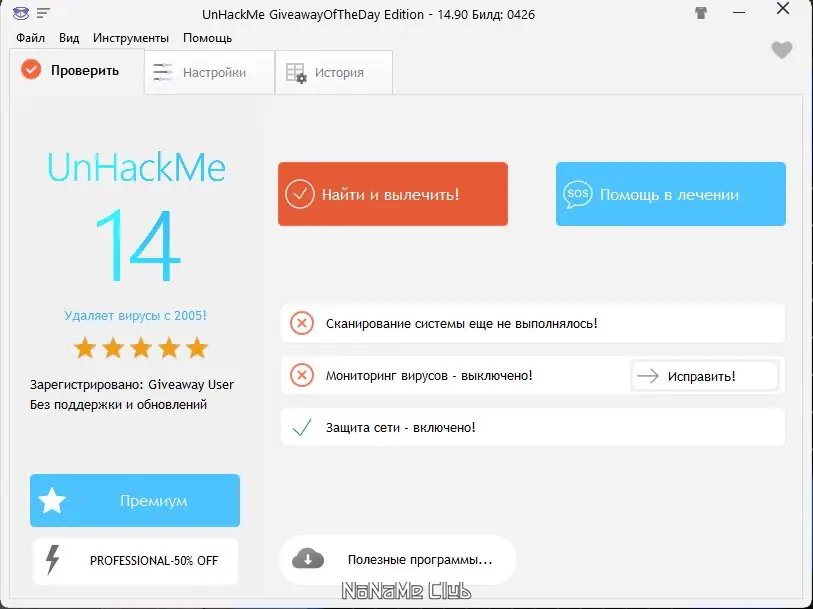Open the Помощь menu
The image size is (813, 609).
[x=207, y=38]
